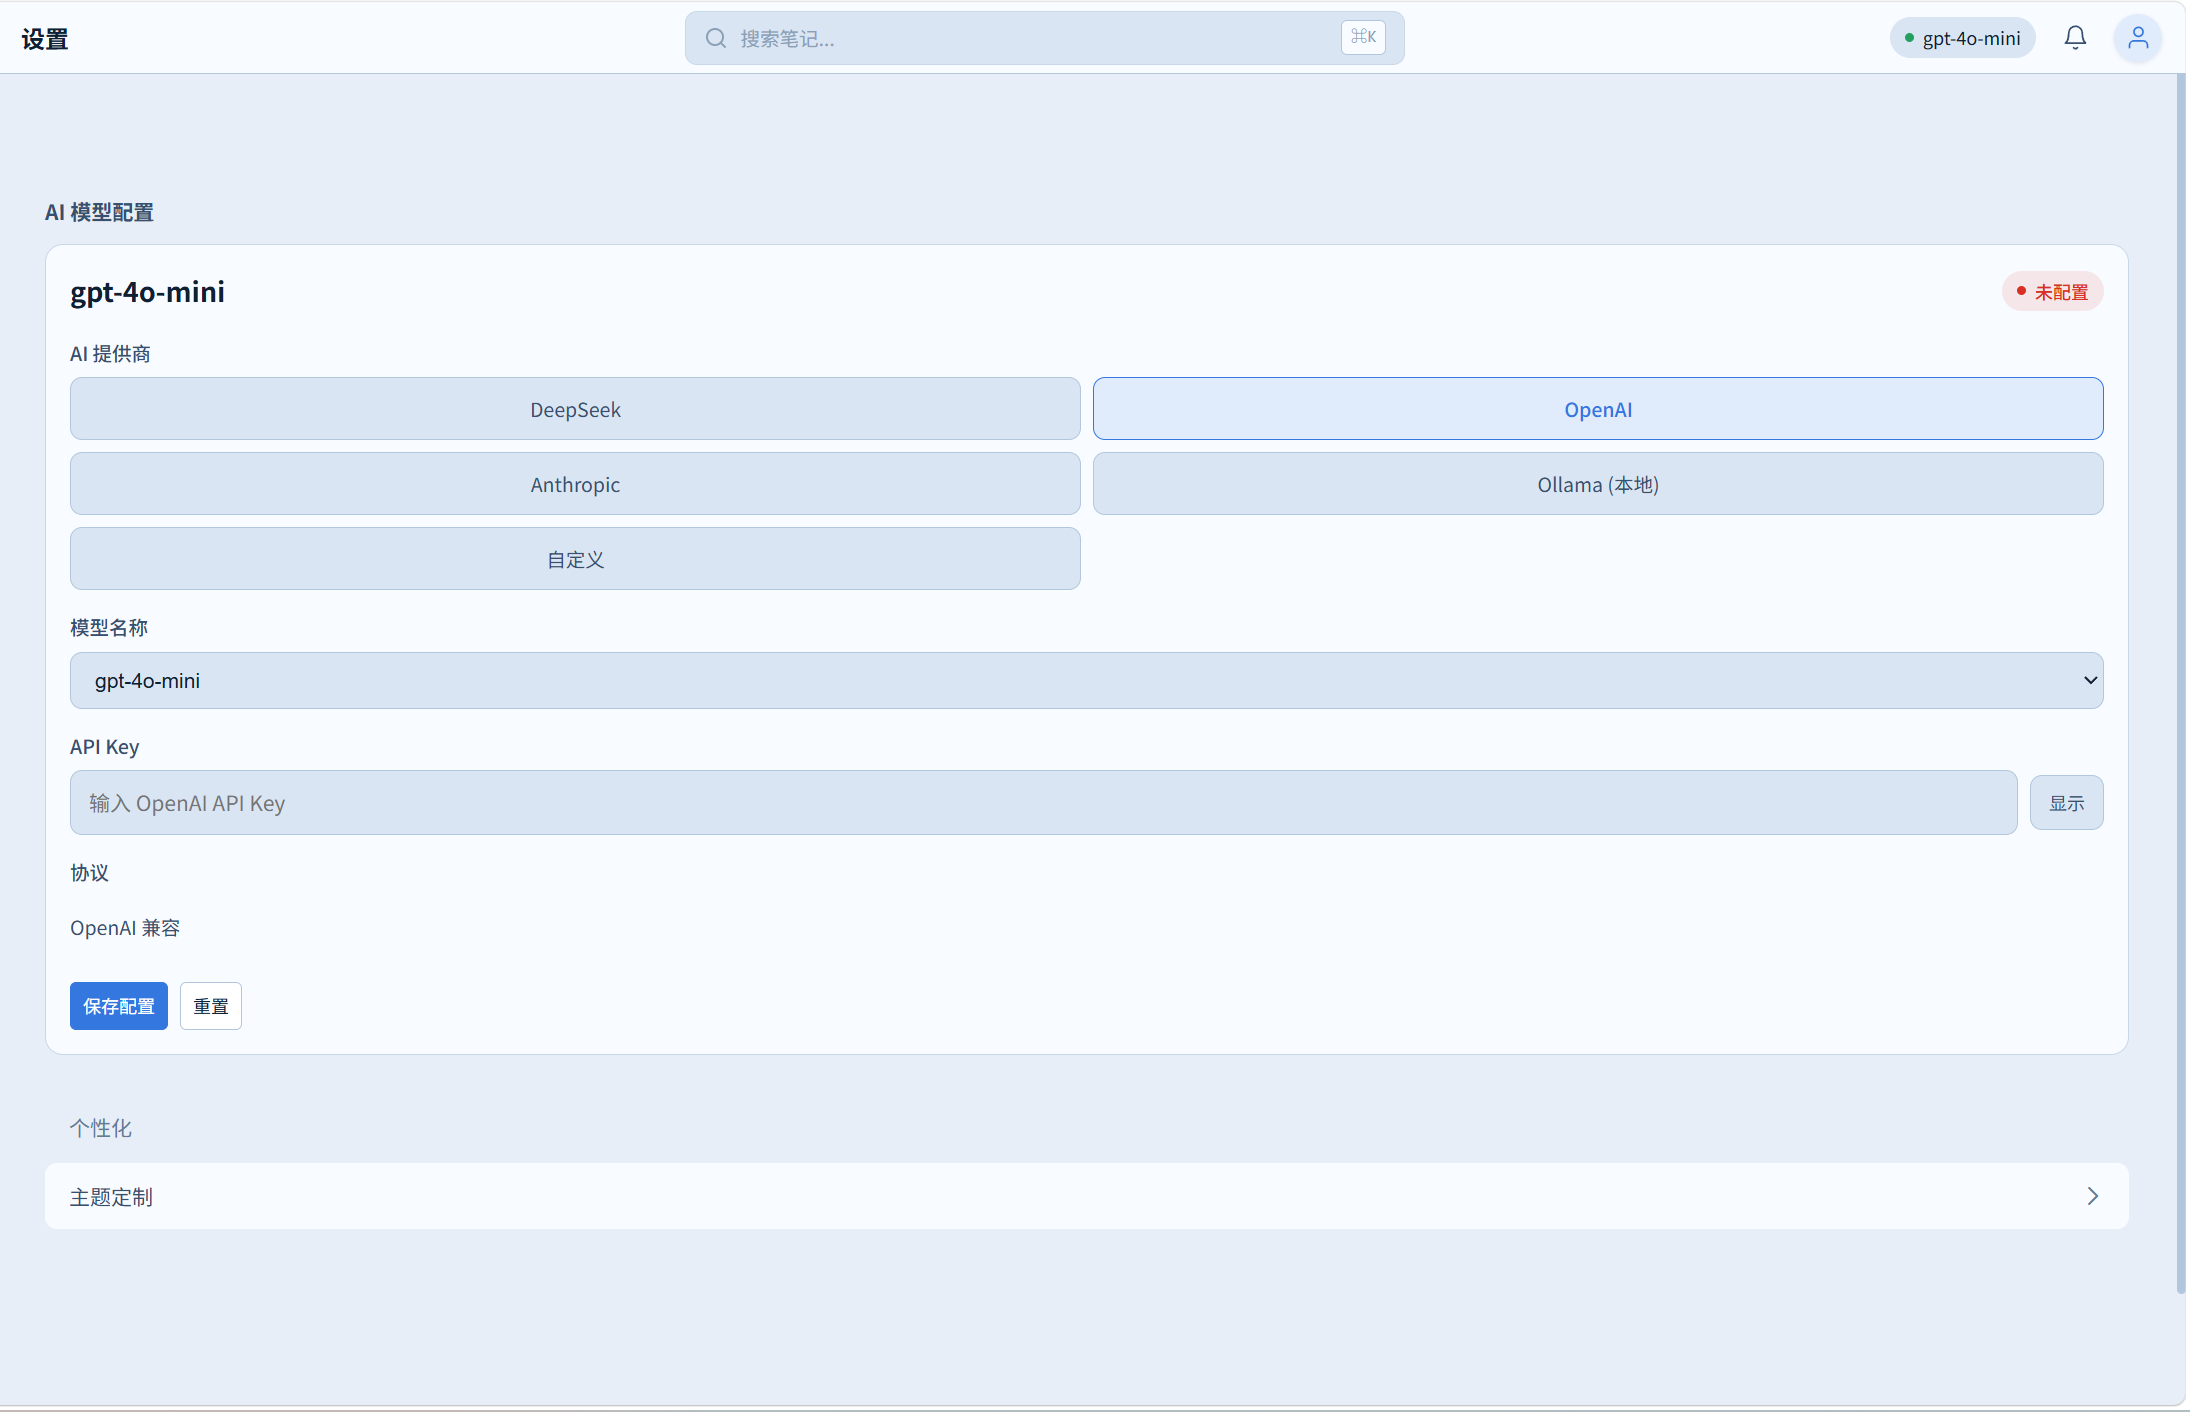Click the API Key label
This screenshot has width=2190, height=1412.
coord(105,747)
